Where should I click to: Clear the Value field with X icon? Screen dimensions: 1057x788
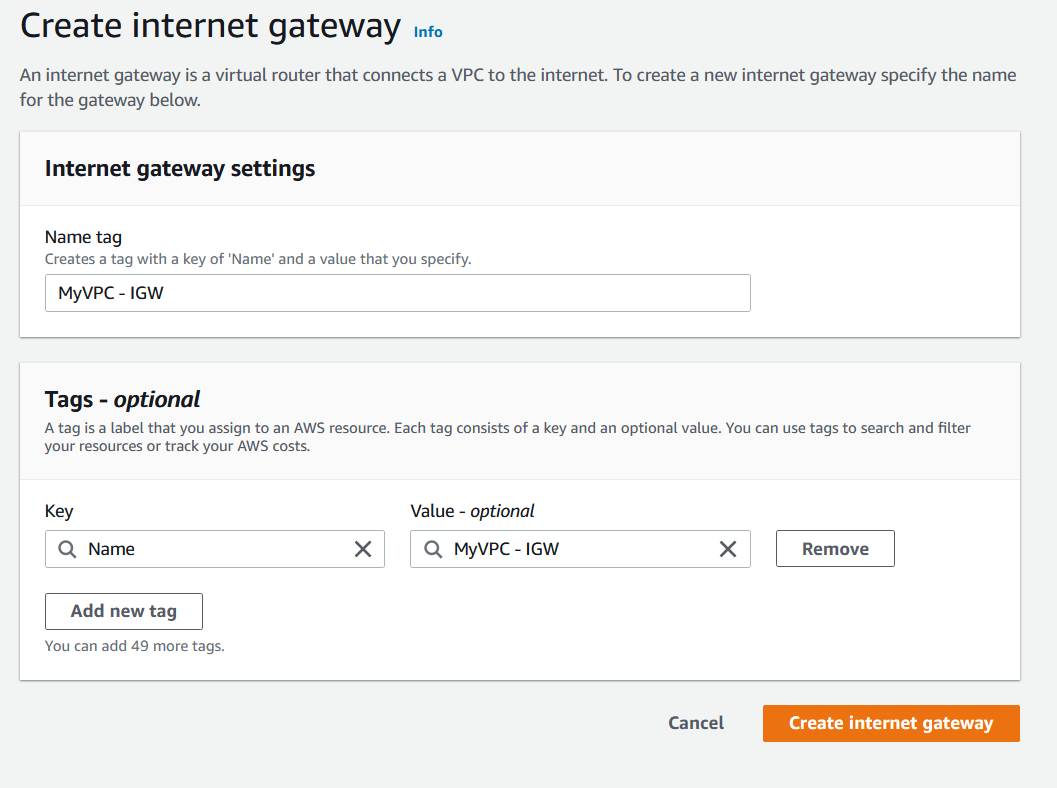click(x=728, y=549)
